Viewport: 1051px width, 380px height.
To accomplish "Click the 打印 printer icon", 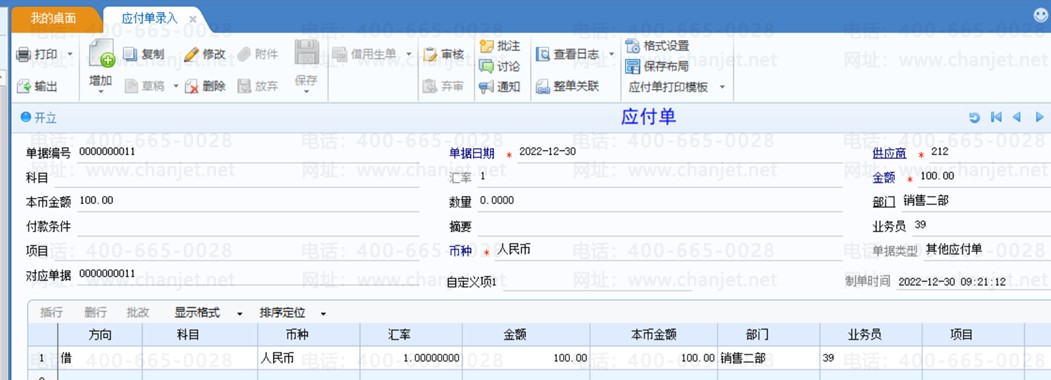I will (23, 54).
